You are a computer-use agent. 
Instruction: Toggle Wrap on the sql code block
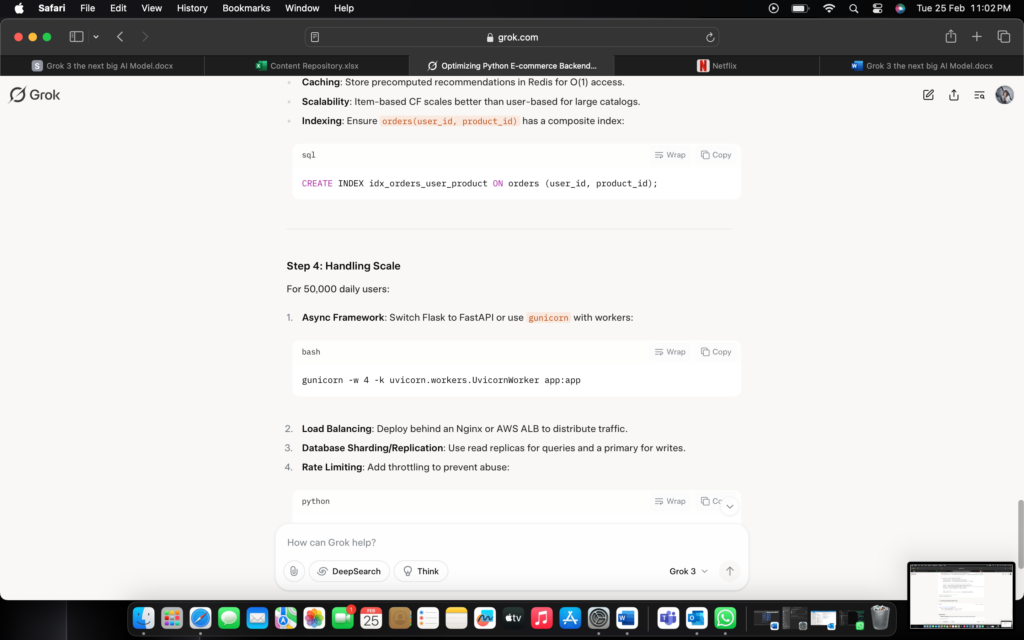670,155
